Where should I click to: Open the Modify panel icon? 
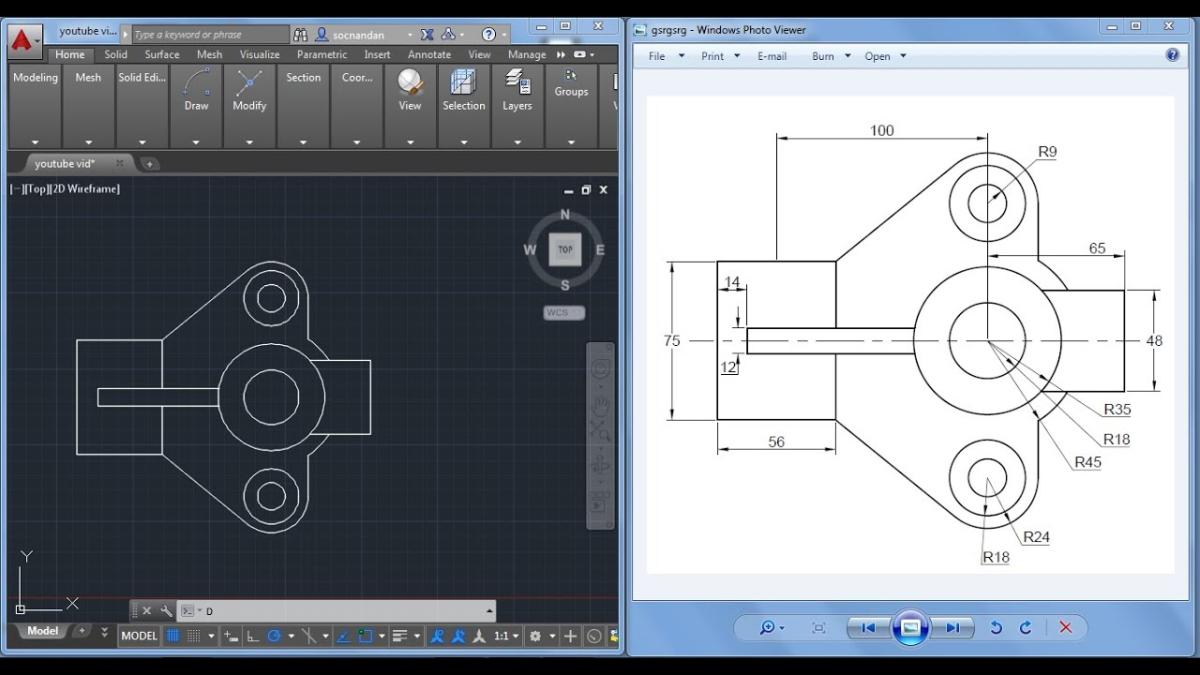(x=249, y=83)
